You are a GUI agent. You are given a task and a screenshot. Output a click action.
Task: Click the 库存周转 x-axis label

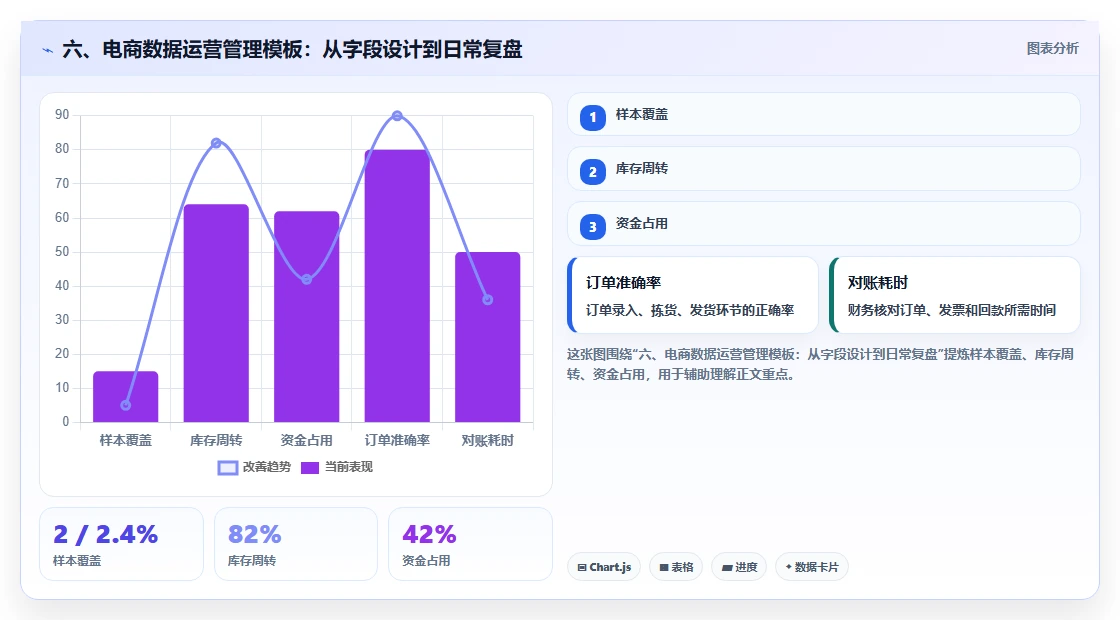(x=216, y=440)
